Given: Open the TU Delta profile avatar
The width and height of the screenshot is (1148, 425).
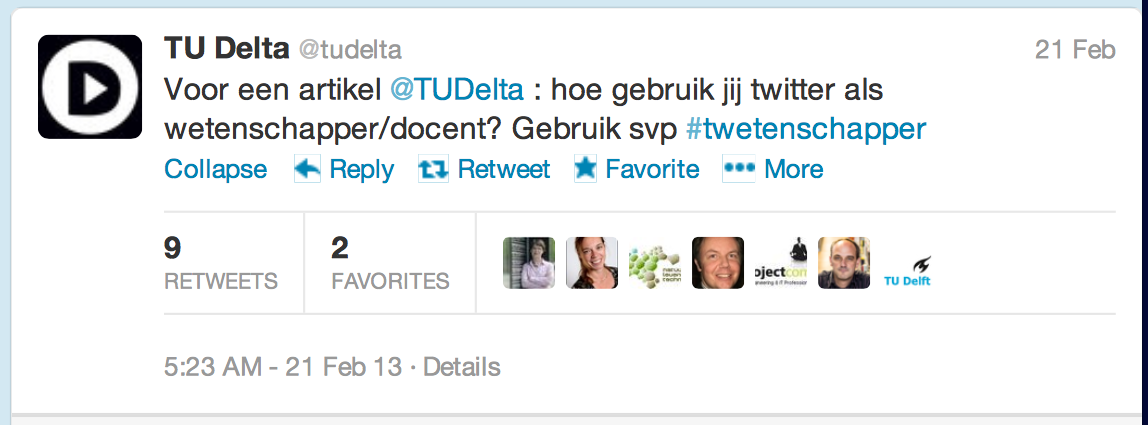Looking at the screenshot, I should coord(90,87).
